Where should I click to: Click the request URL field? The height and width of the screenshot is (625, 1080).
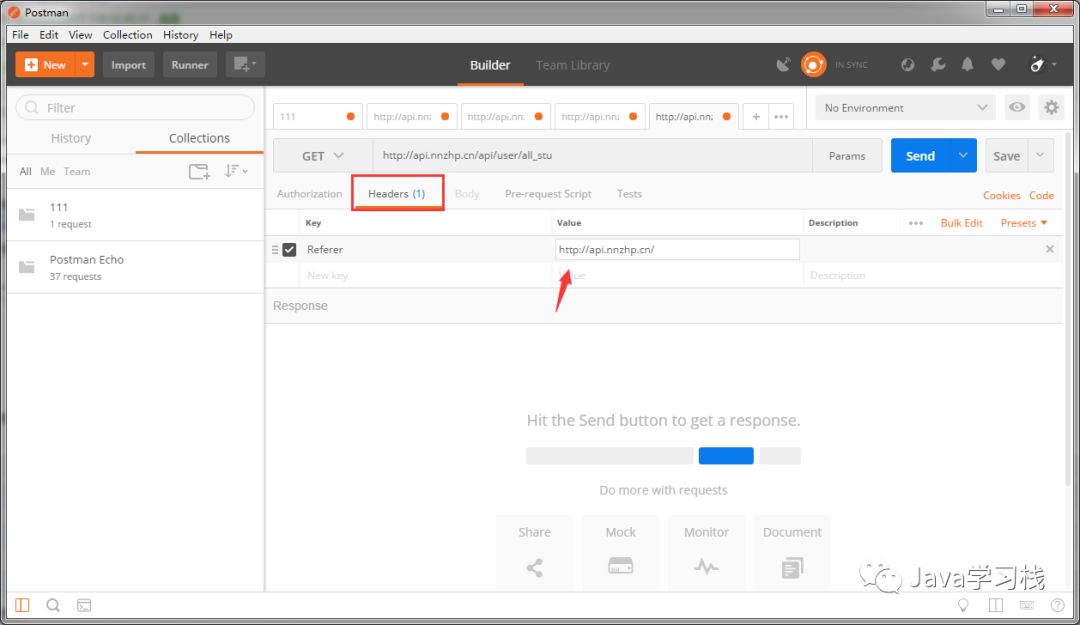[x=592, y=156]
